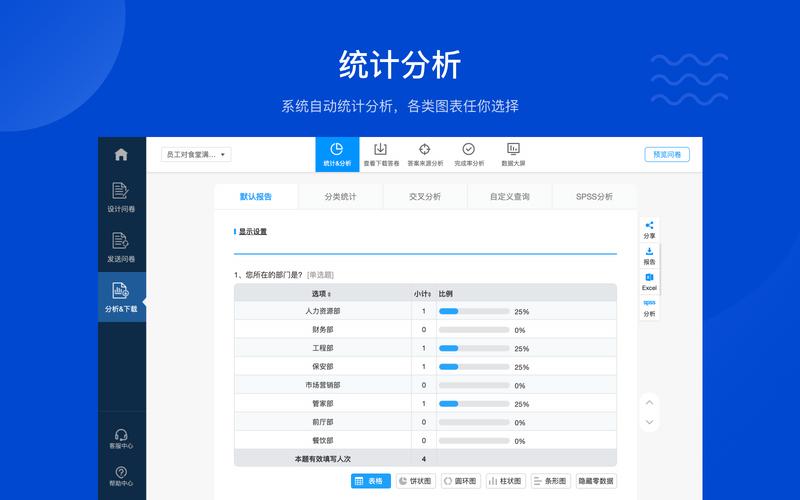Click the 餐饮部 row label

coord(322,440)
